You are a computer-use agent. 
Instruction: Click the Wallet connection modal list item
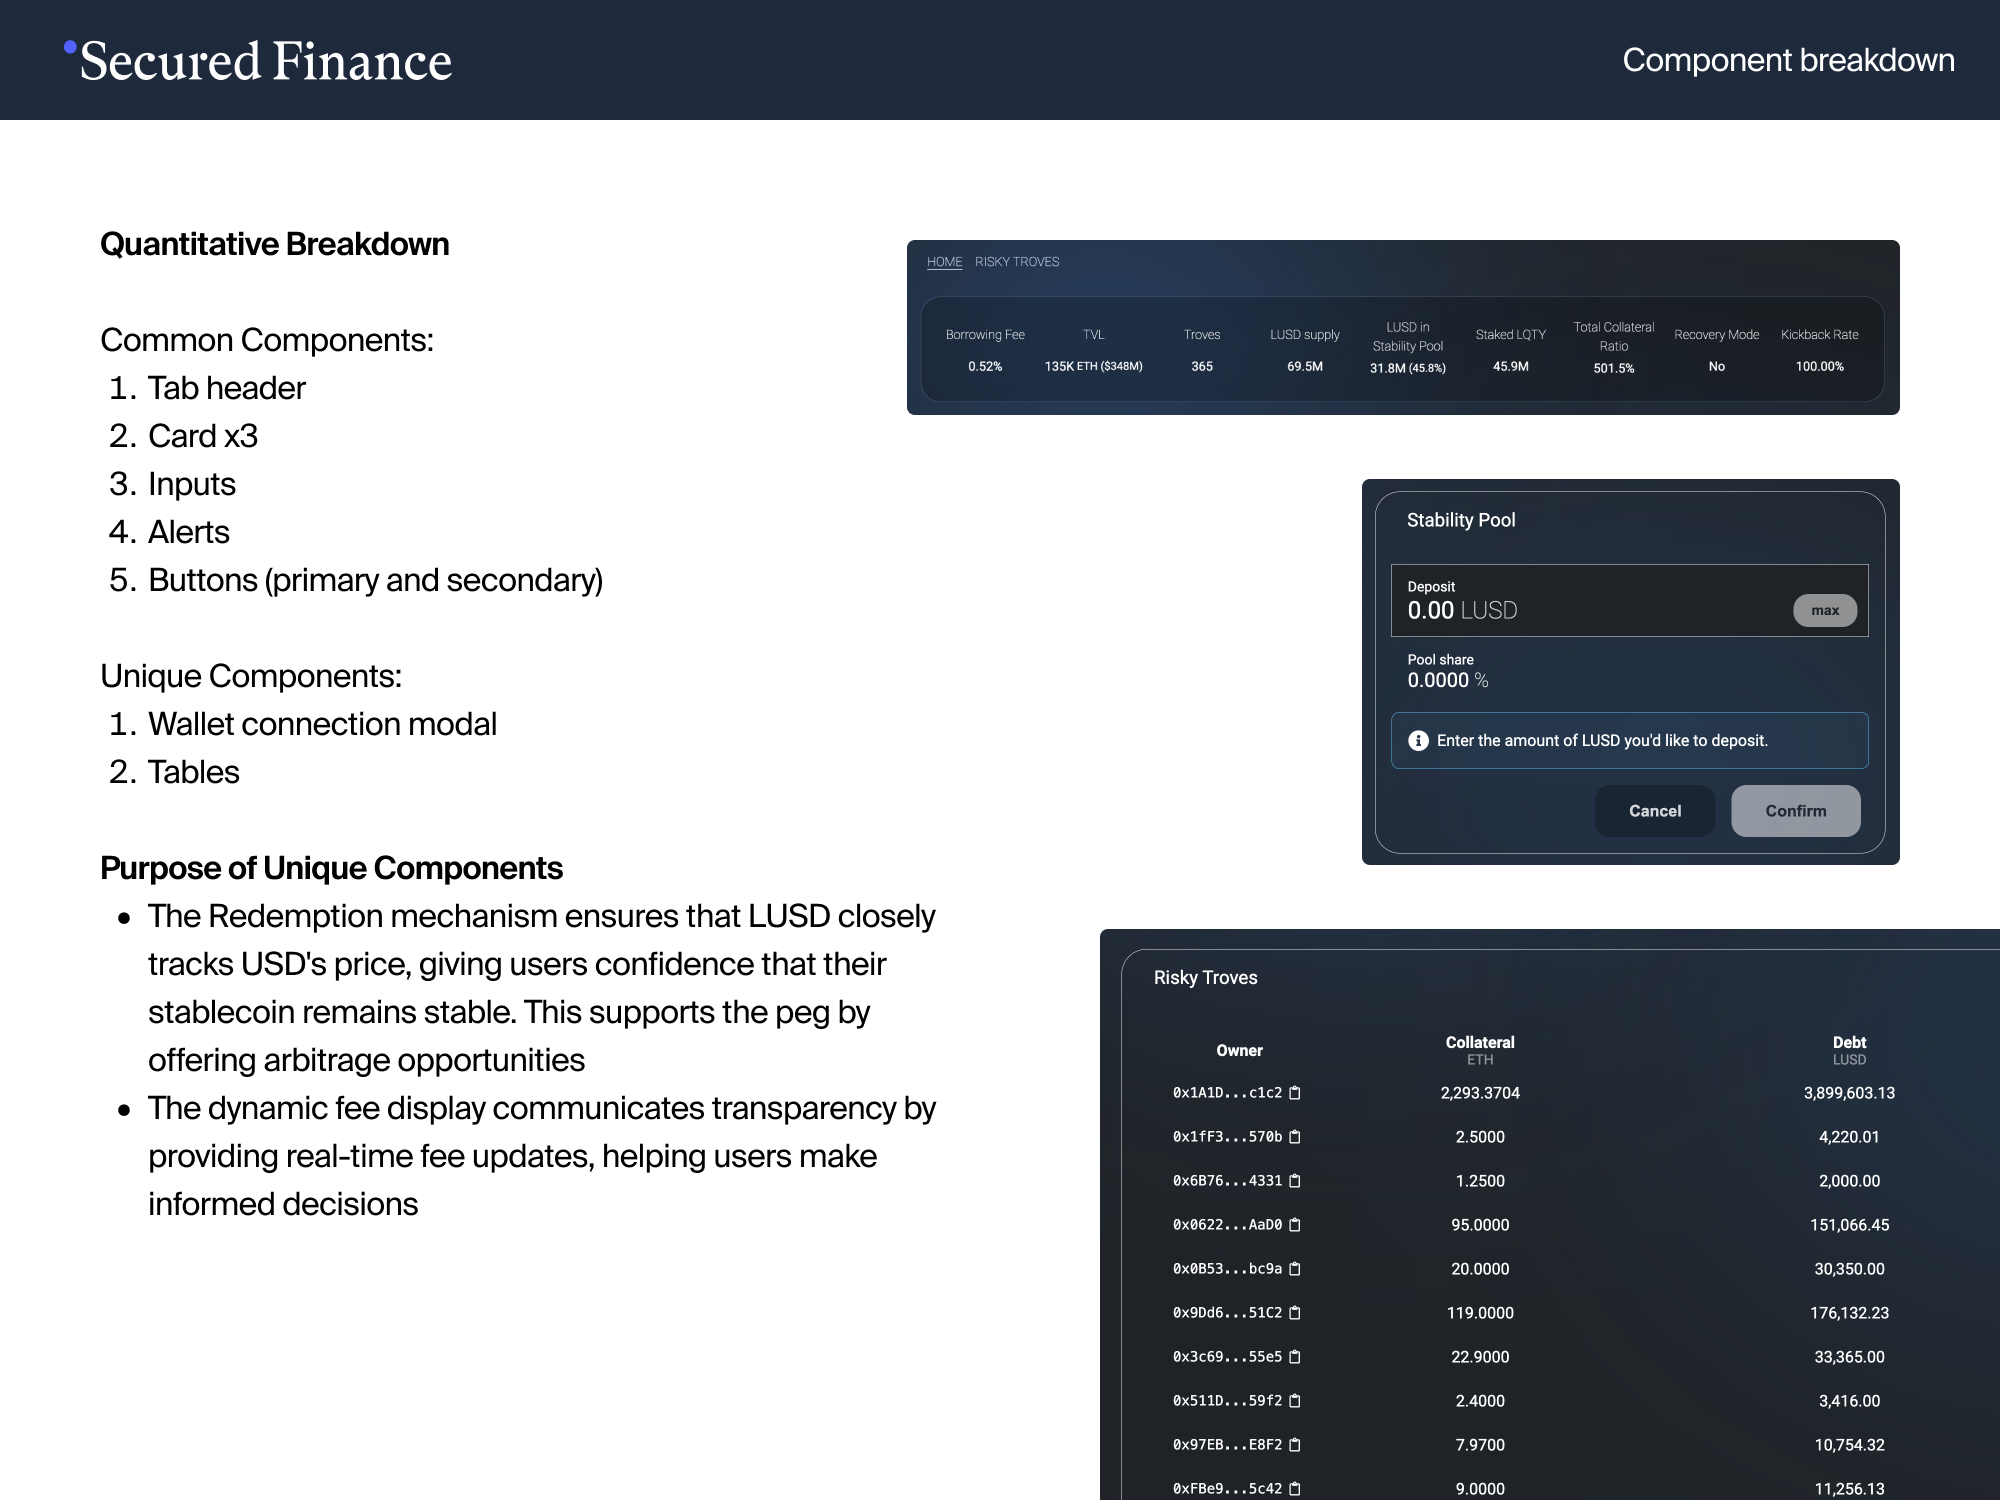[x=322, y=724]
